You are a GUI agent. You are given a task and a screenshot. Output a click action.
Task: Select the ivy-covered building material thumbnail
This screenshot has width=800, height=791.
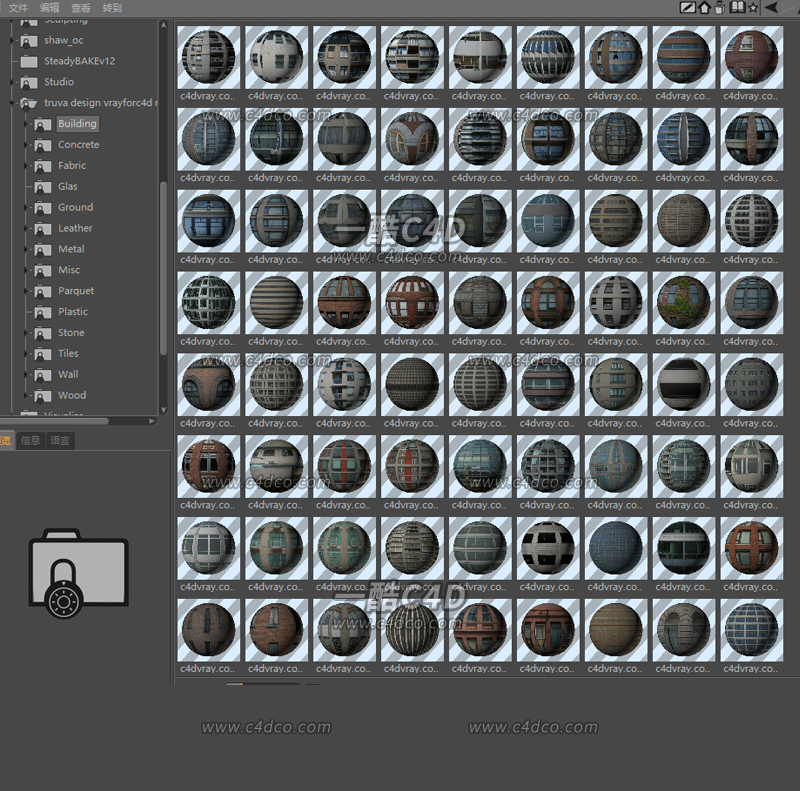[684, 303]
